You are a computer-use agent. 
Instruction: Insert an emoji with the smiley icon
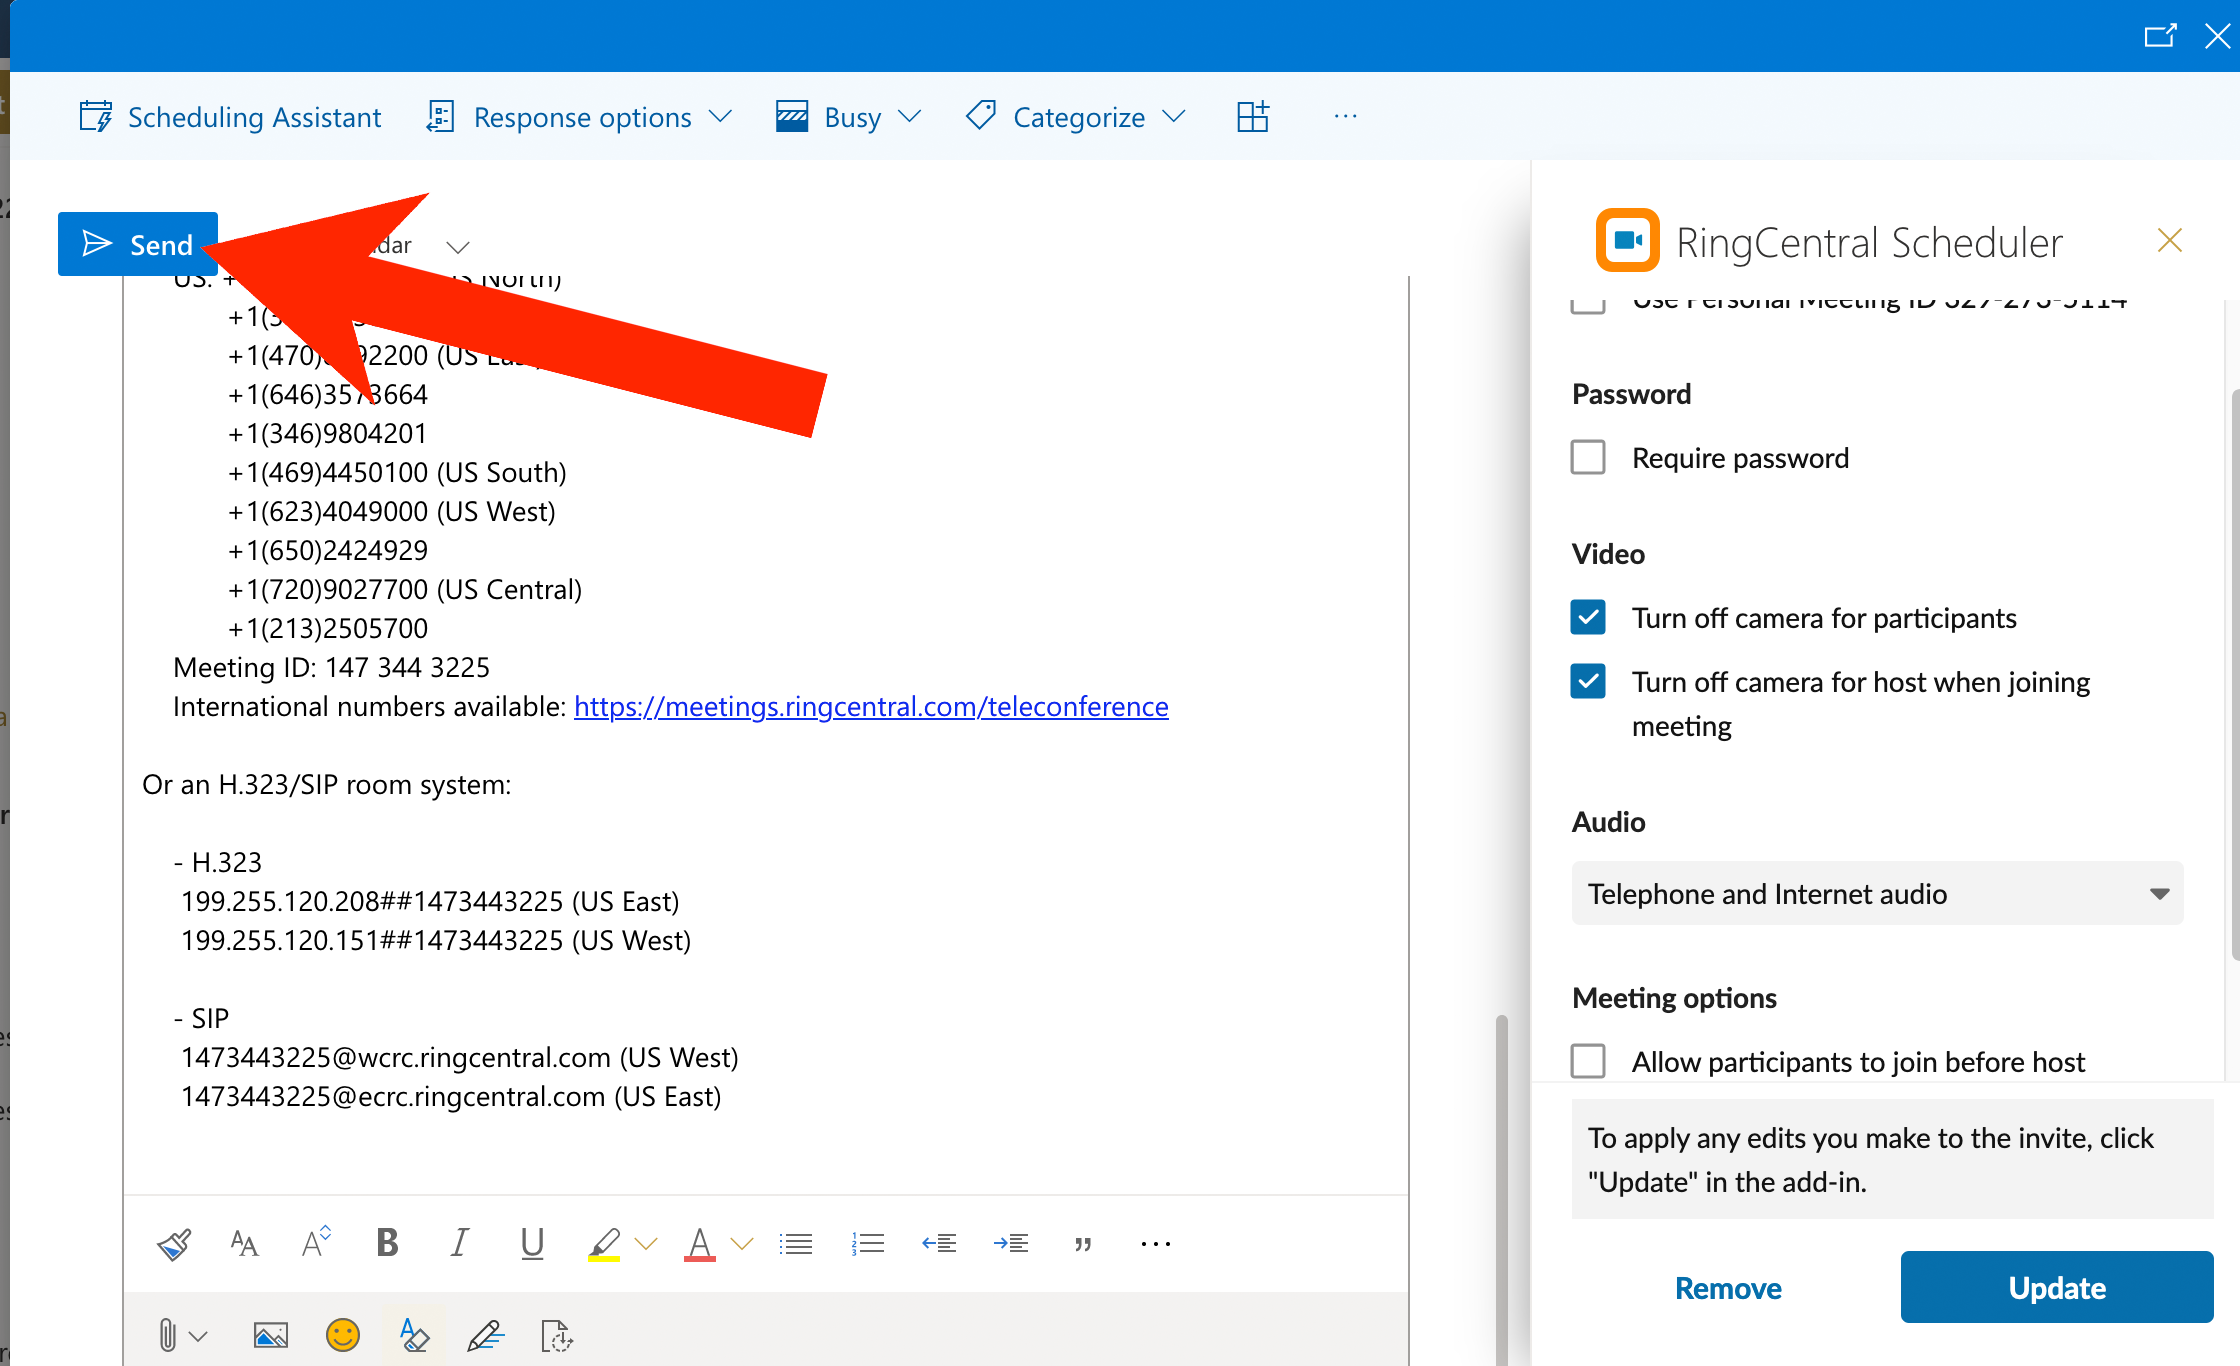coord(343,1335)
